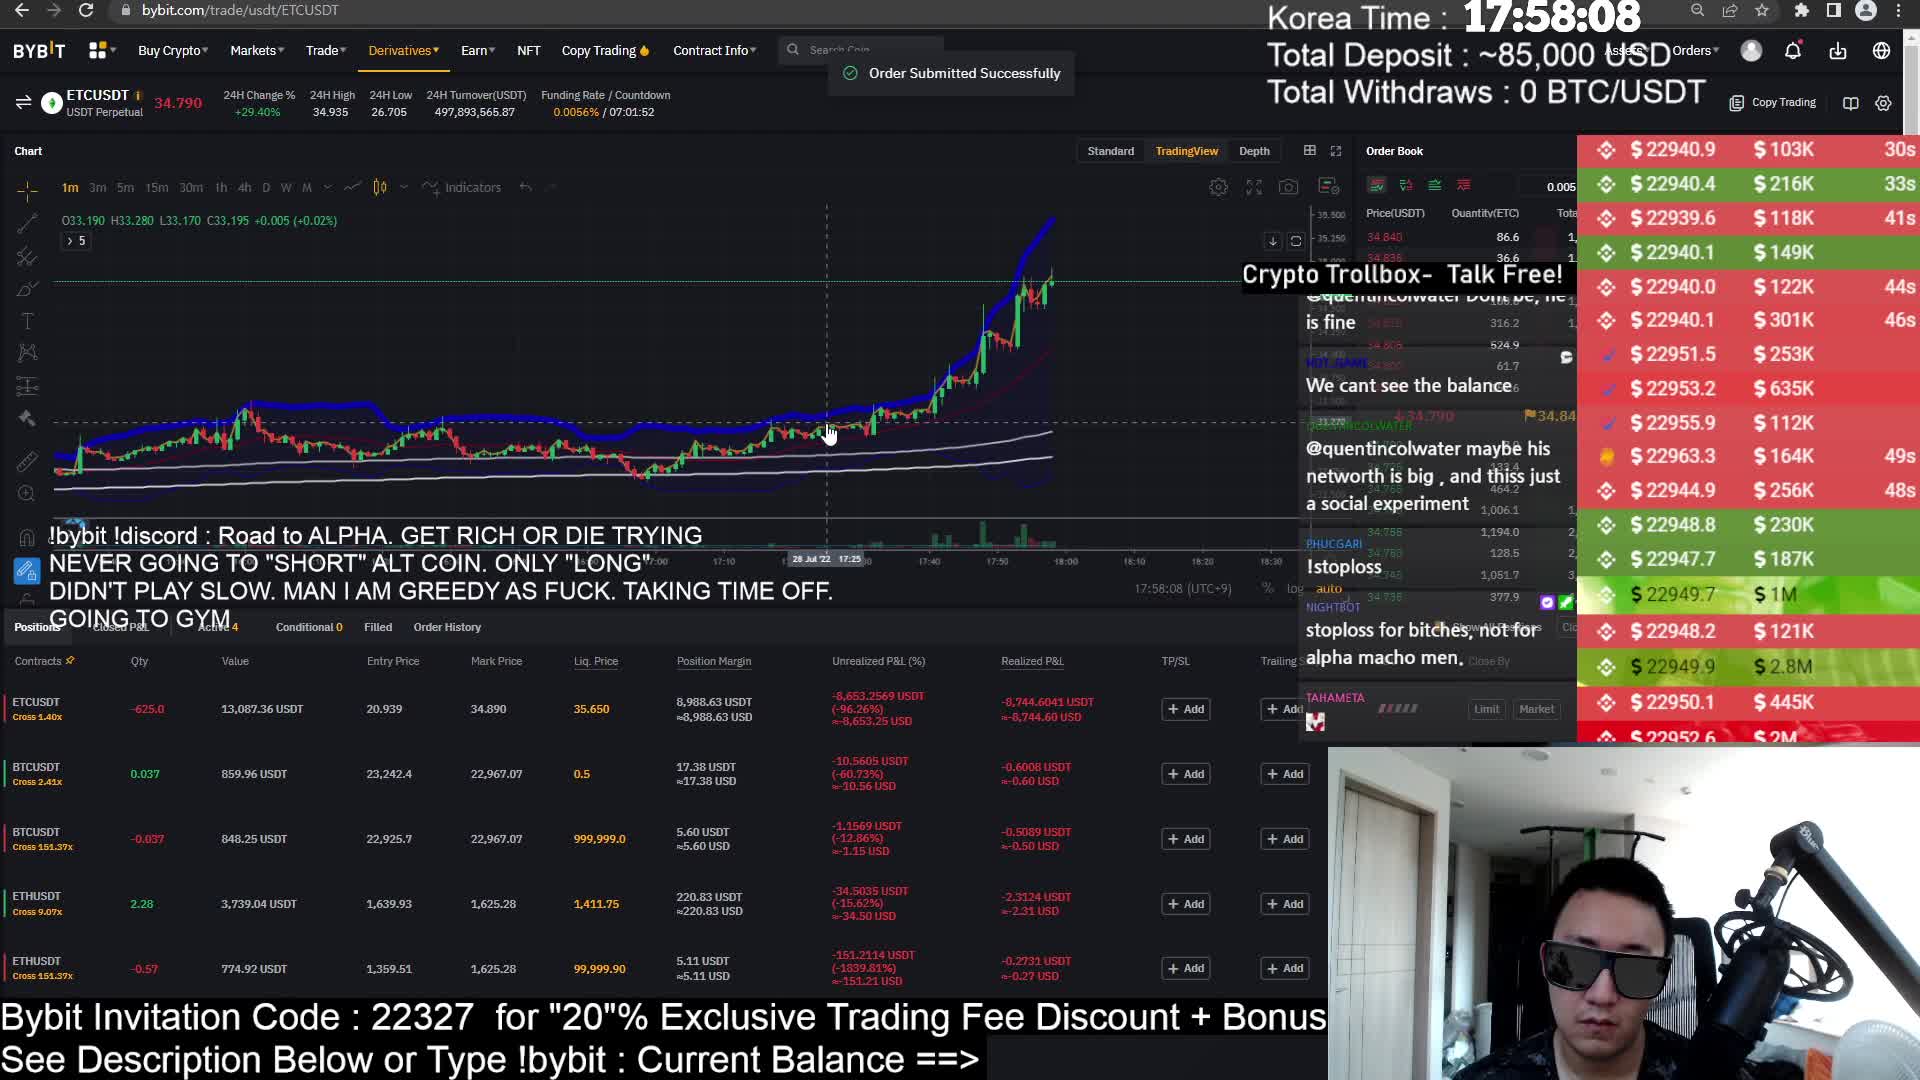Select the 15m timeframe
1920x1080 pixels.
click(157, 187)
